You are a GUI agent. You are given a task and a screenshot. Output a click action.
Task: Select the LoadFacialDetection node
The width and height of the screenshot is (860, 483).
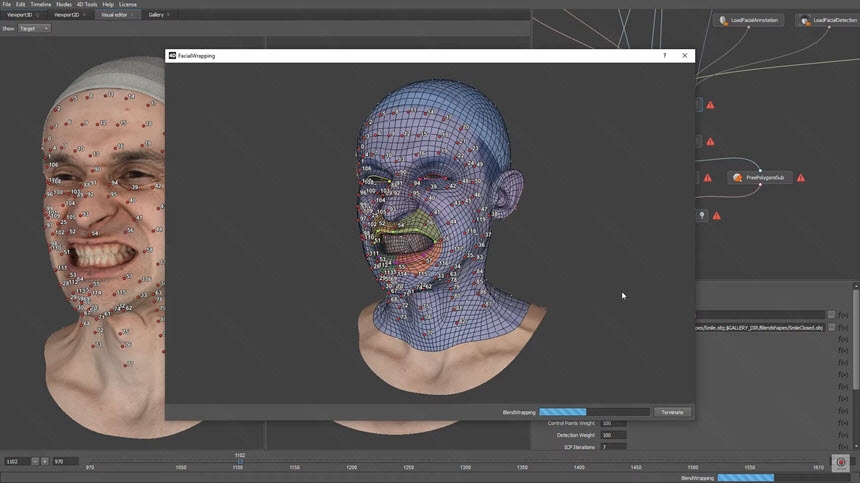828,20
